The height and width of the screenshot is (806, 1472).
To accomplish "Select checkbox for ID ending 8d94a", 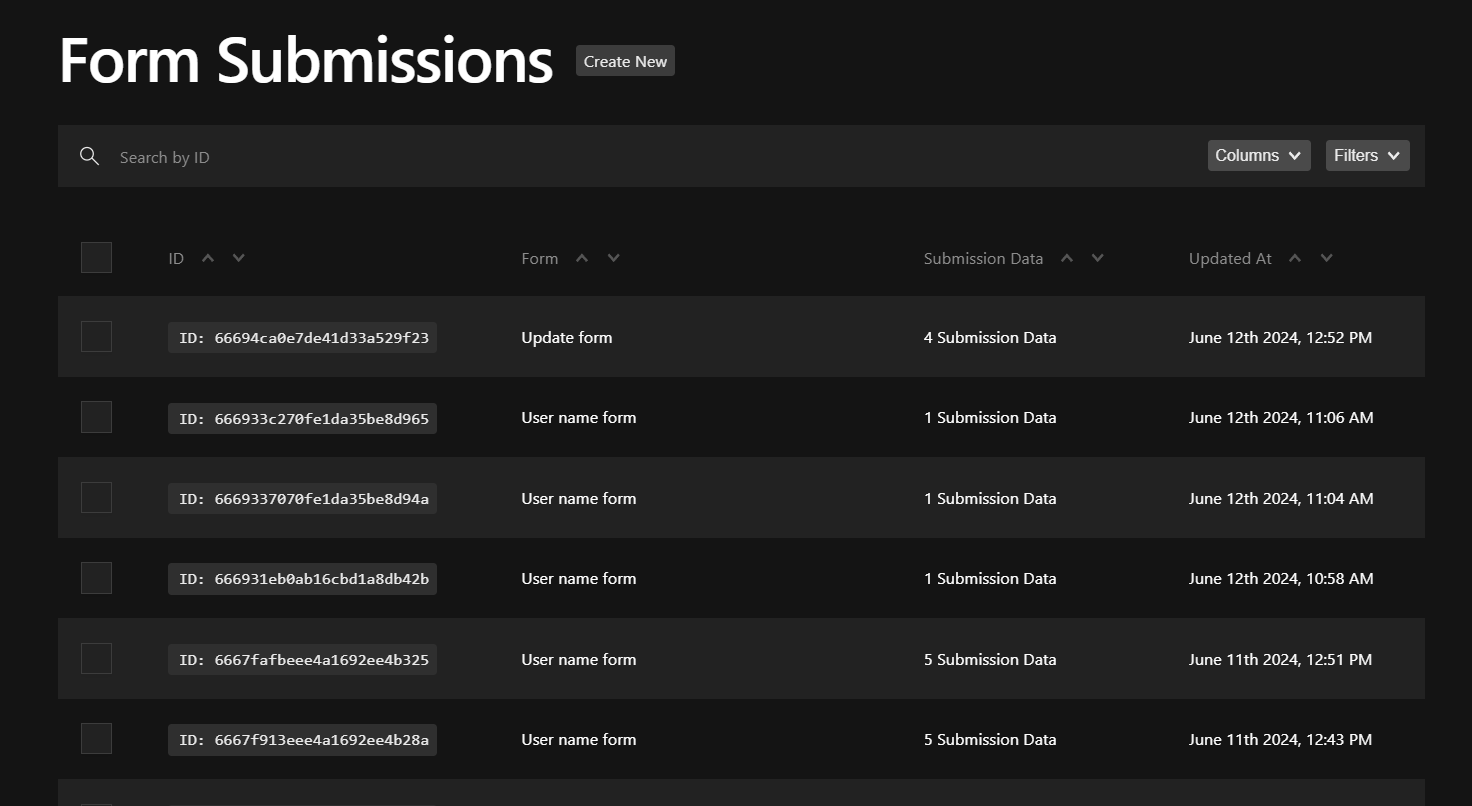I will pos(96,498).
